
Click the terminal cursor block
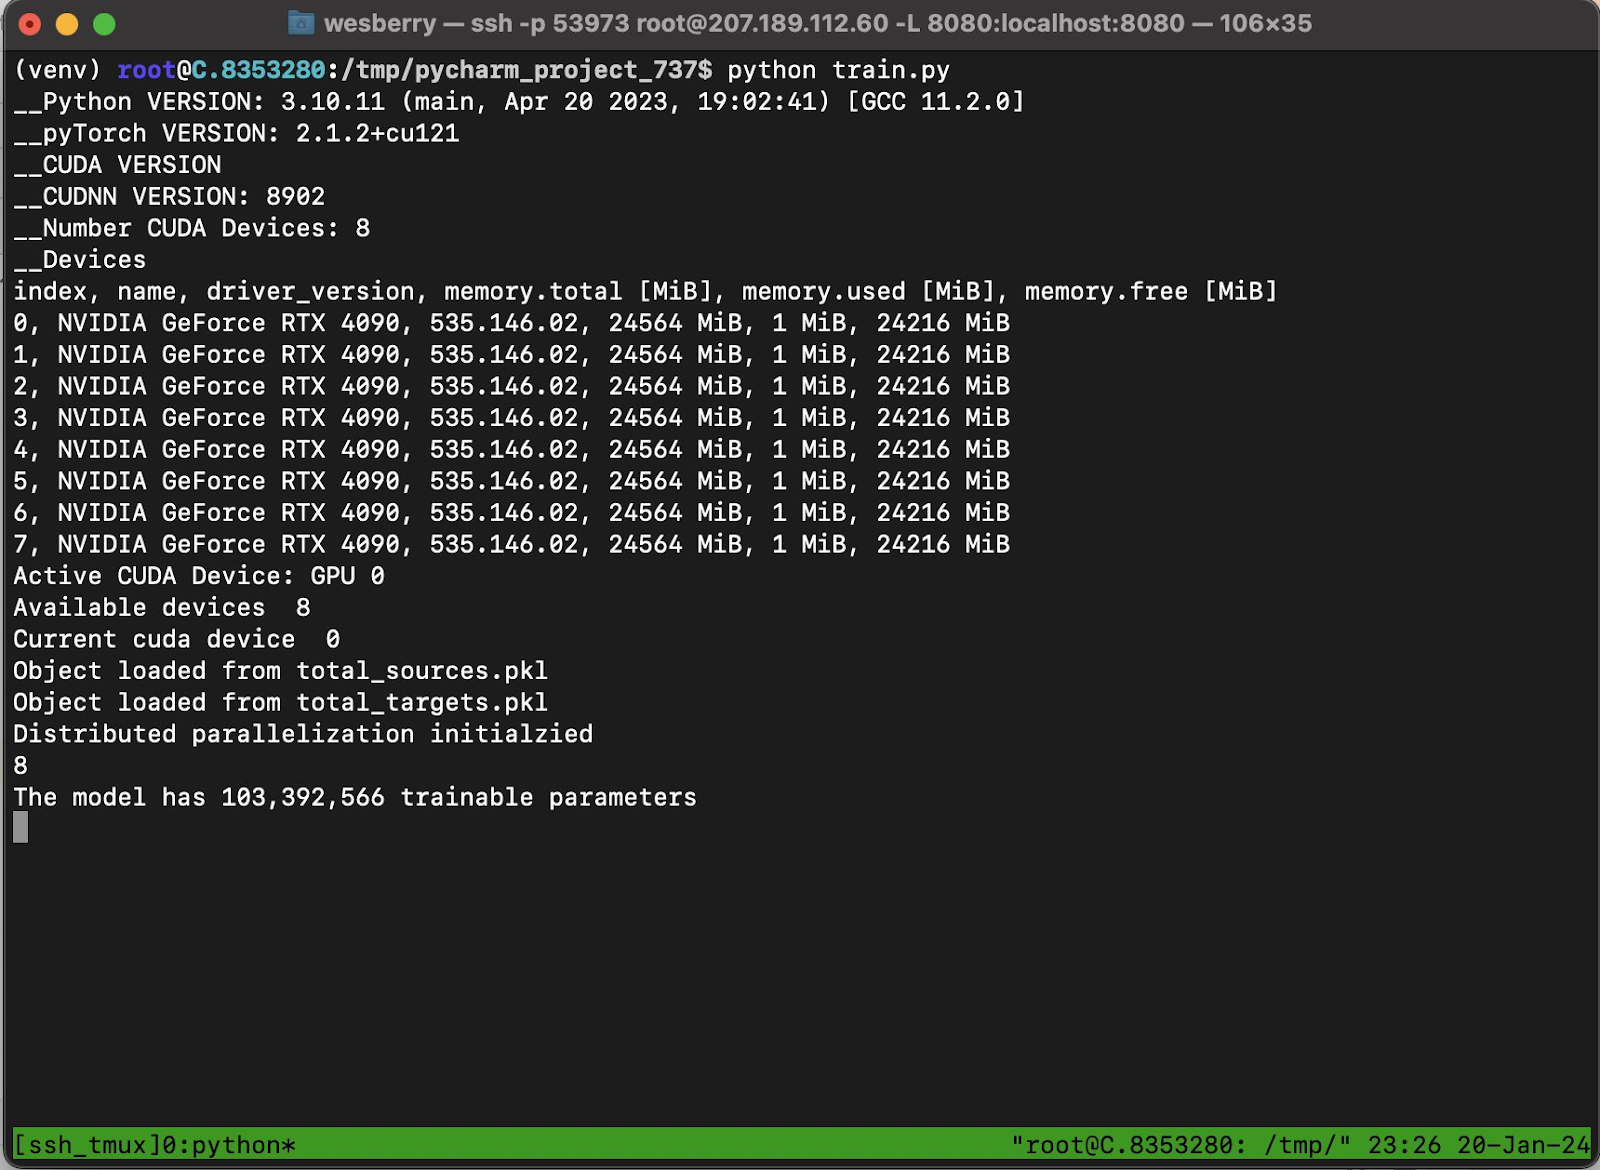[x=20, y=828]
